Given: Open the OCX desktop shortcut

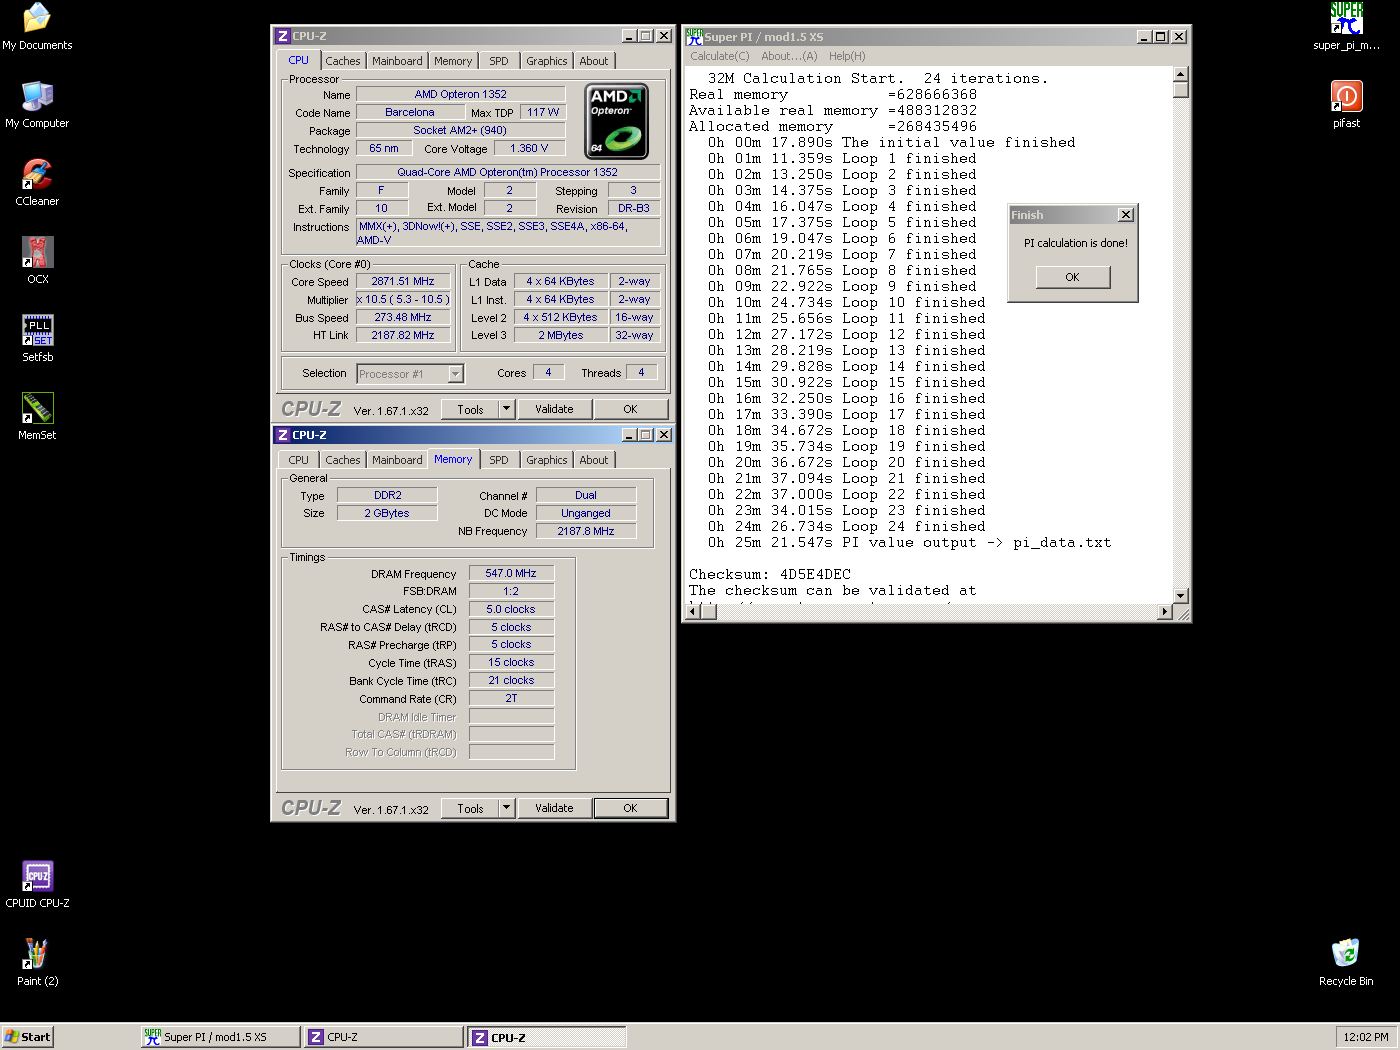Looking at the screenshot, I should [37, 260].
